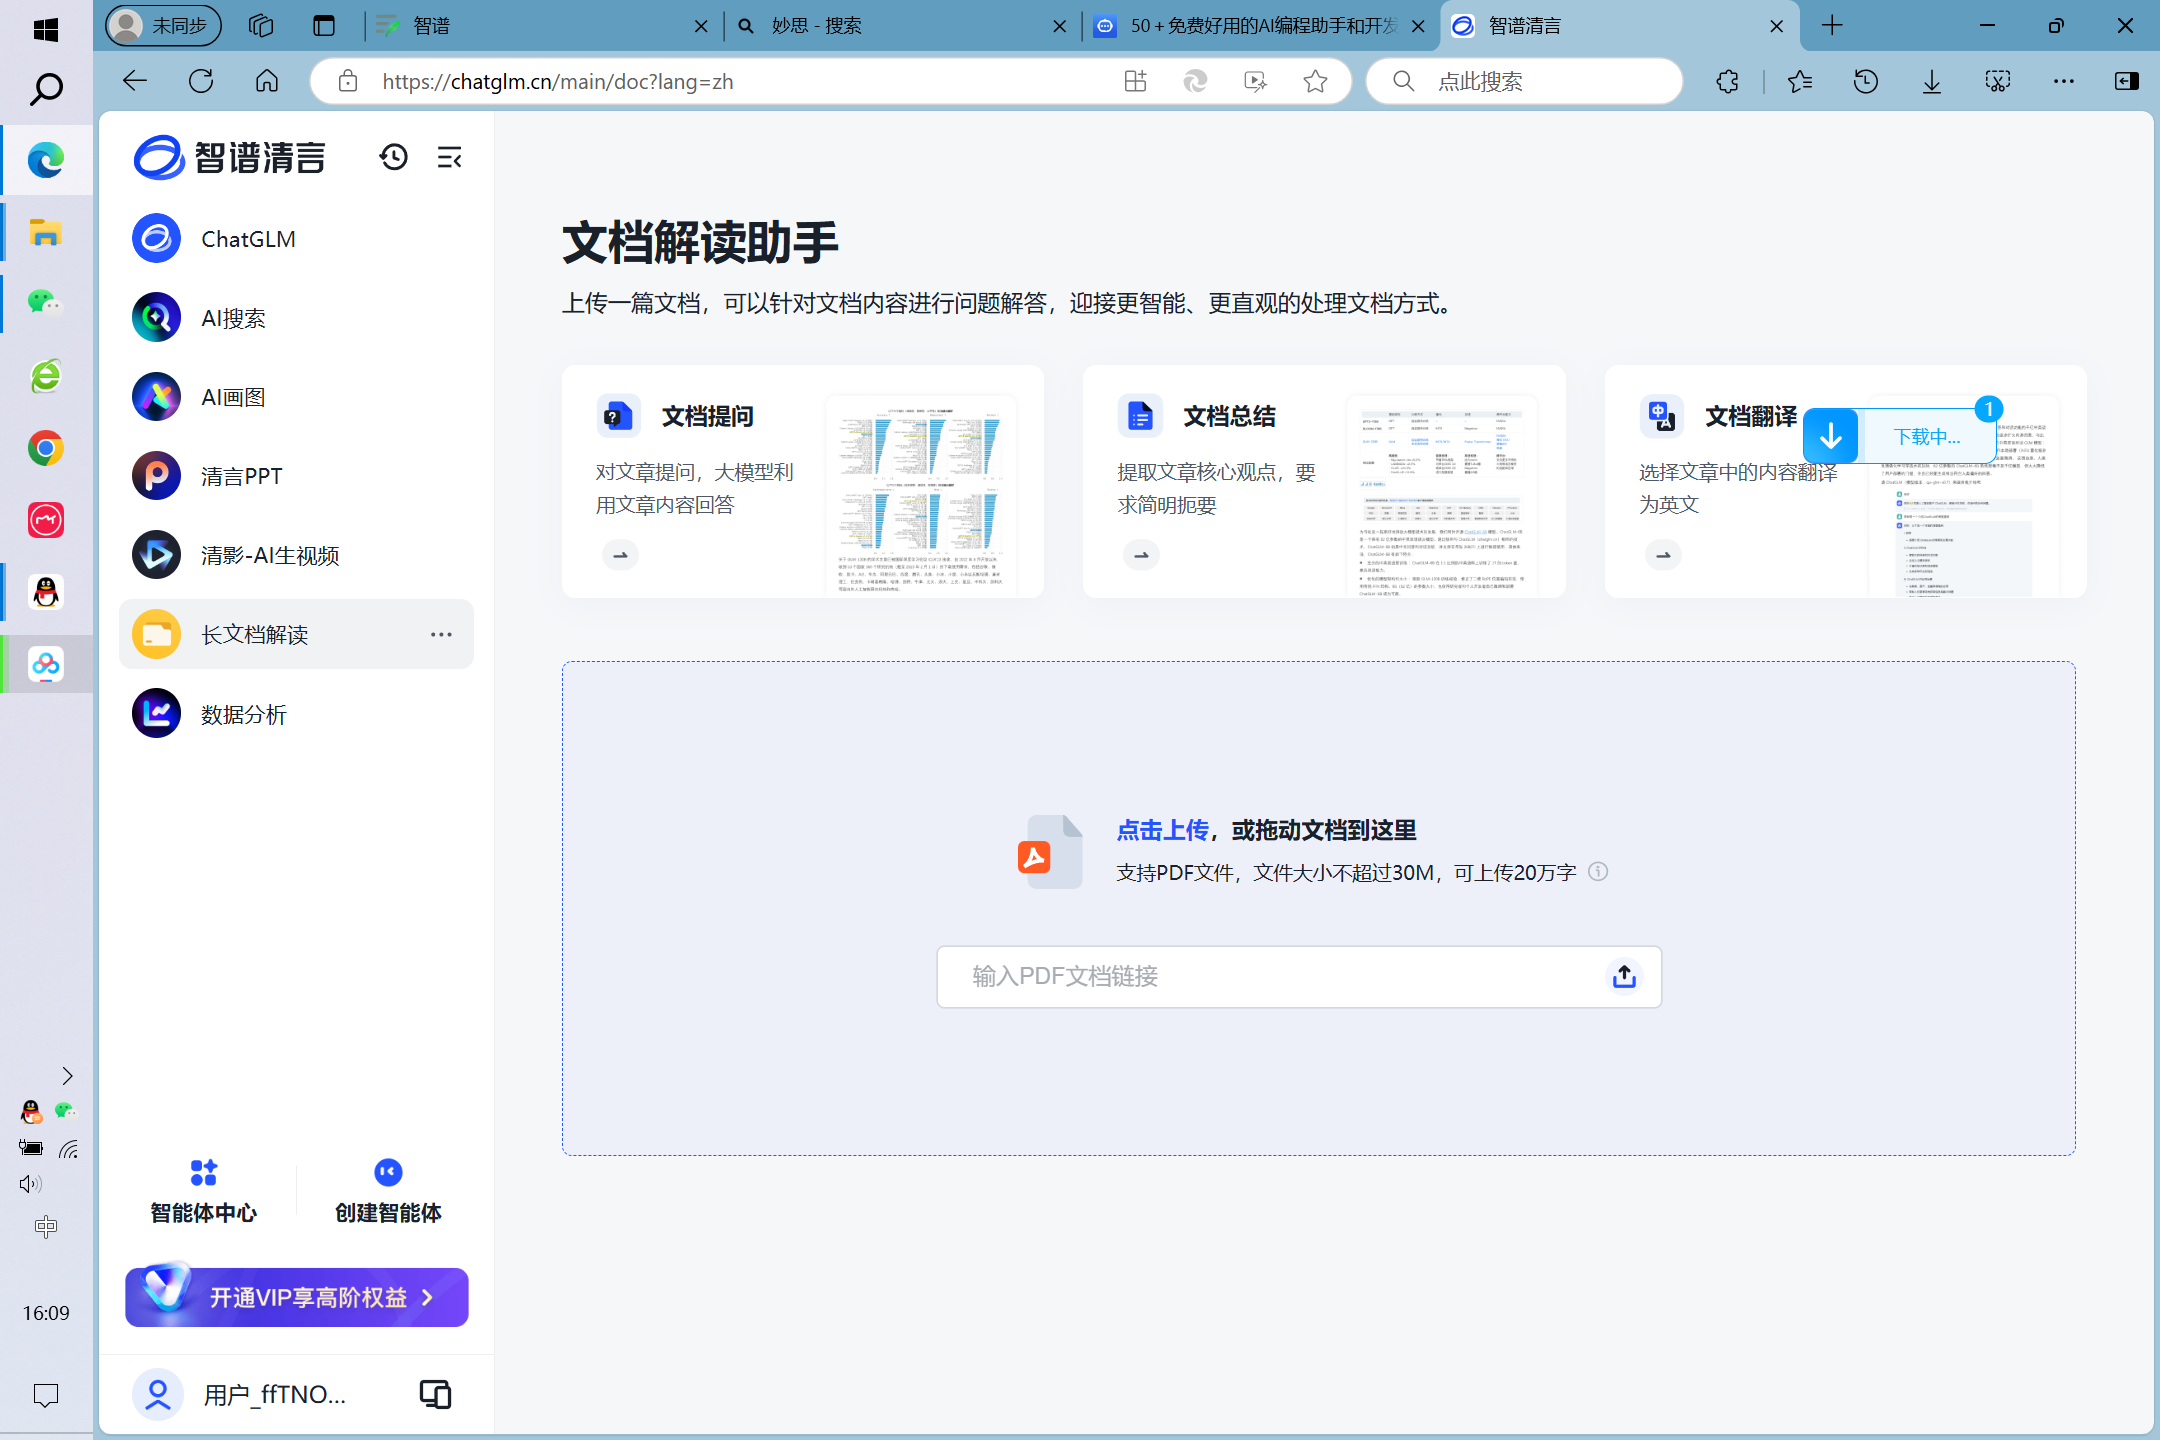The height and width of the screenshot is (1440, 2160).
Task: Open ChatGLM in the sidebar
Action: click(x=296, y=239)
